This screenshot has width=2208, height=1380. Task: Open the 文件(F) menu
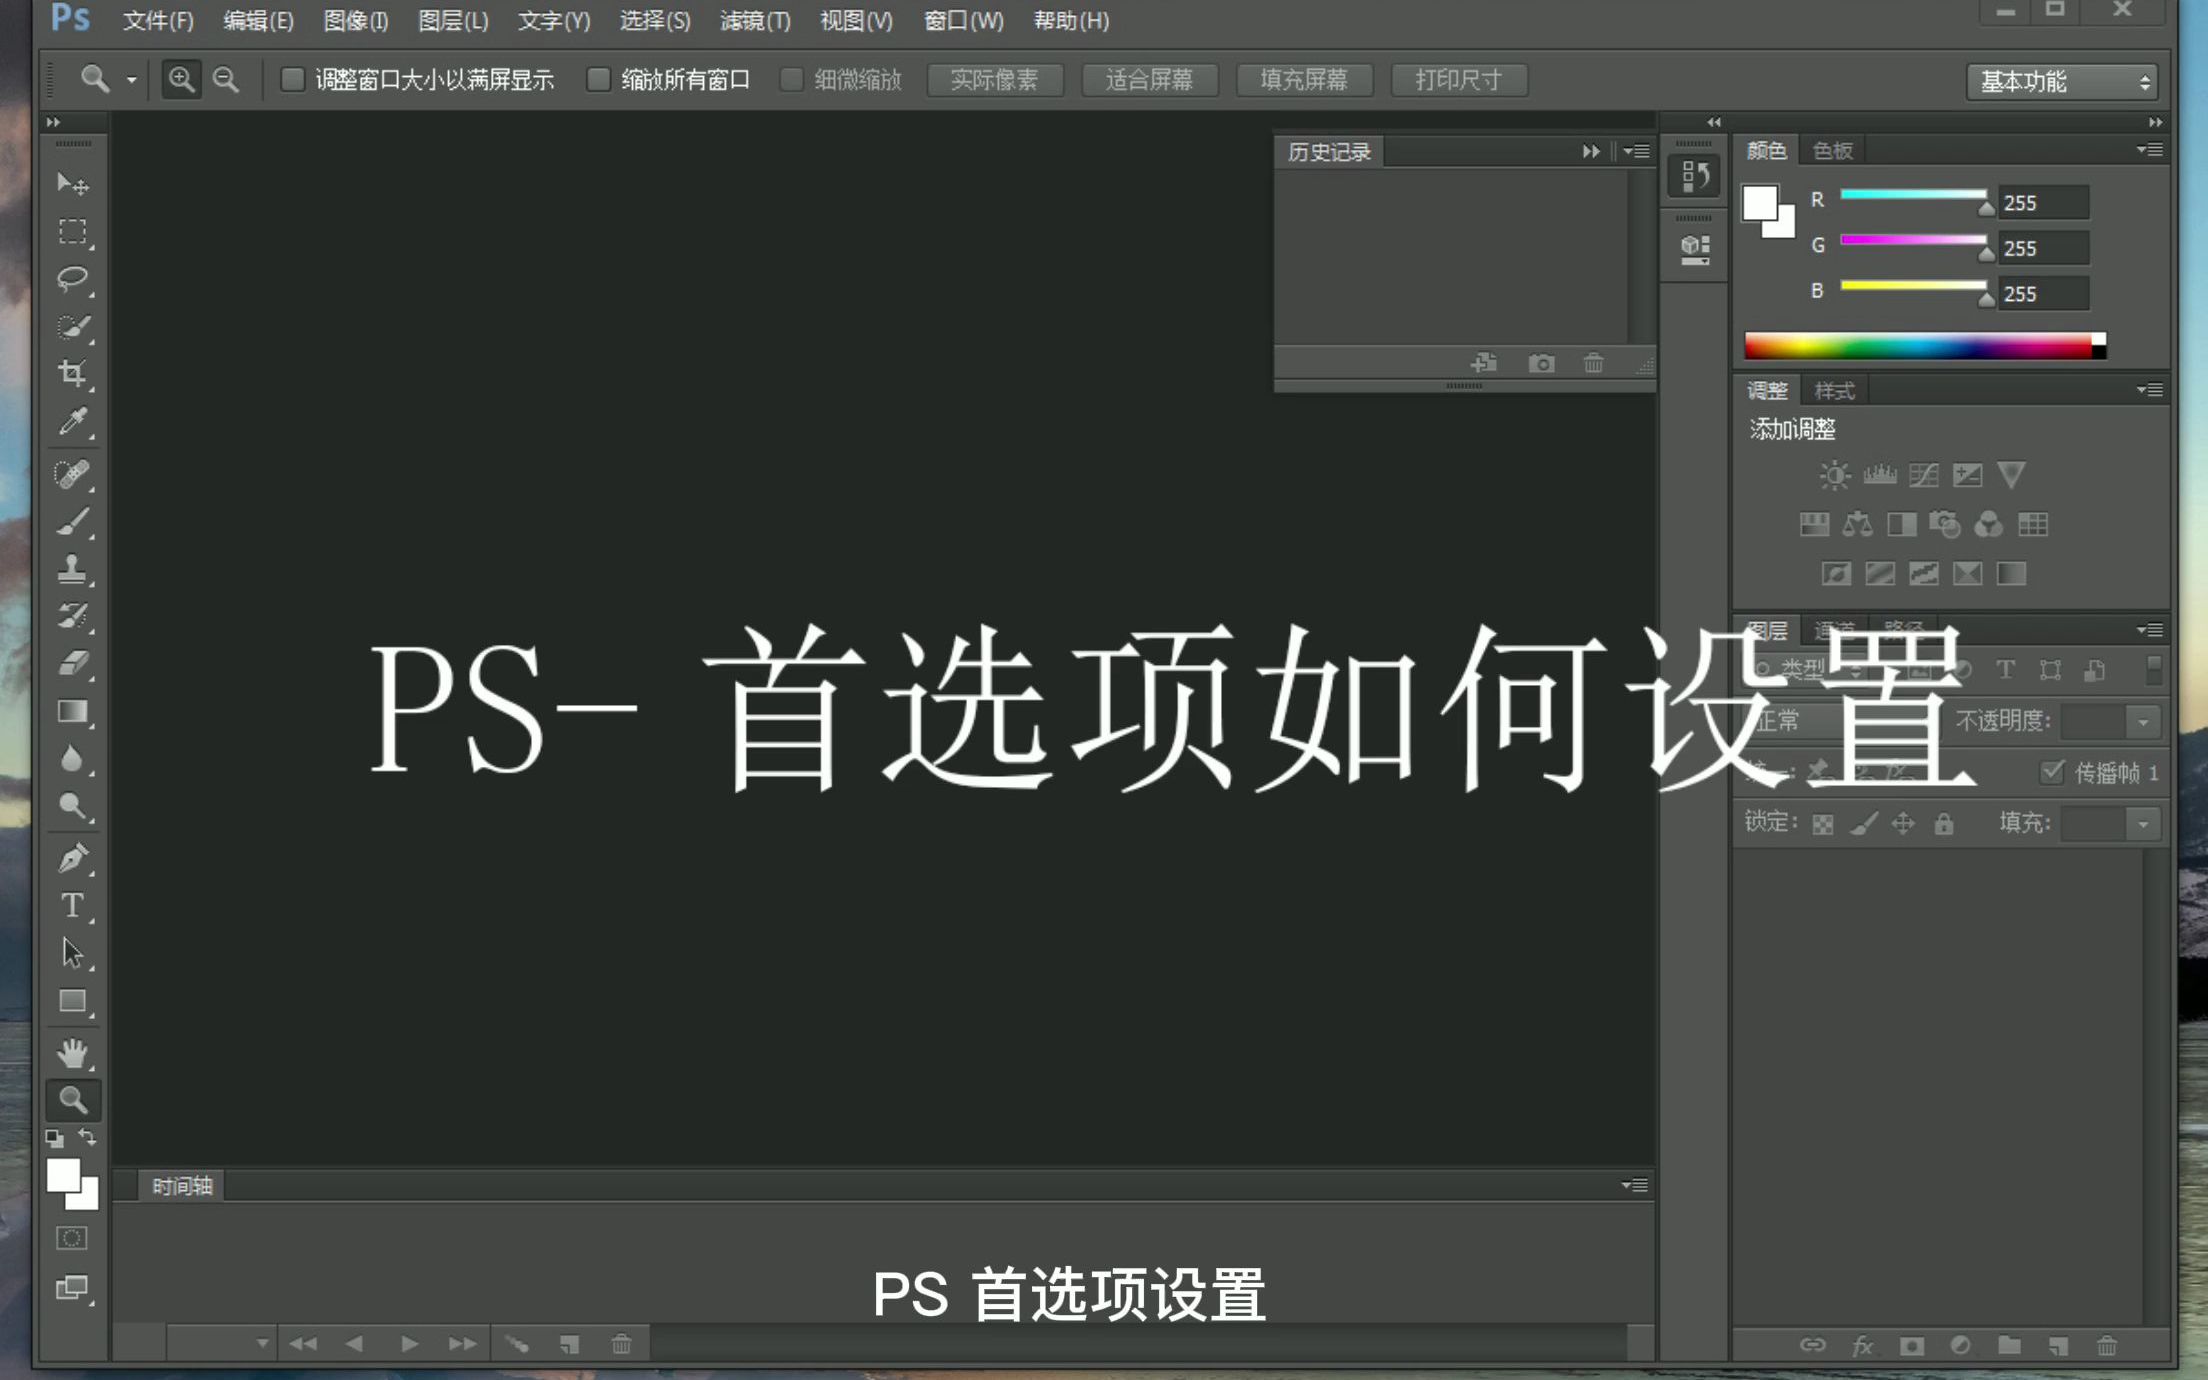(x=157, y=20)
